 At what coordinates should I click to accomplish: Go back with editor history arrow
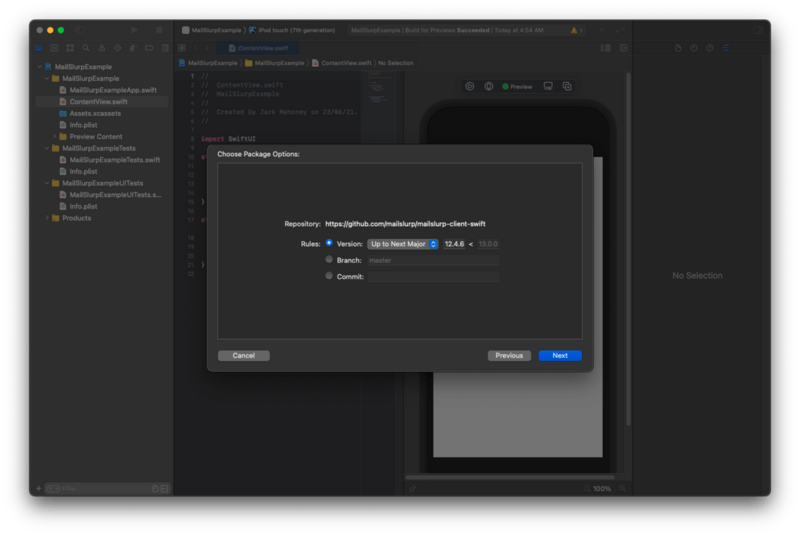coord(195,48)
